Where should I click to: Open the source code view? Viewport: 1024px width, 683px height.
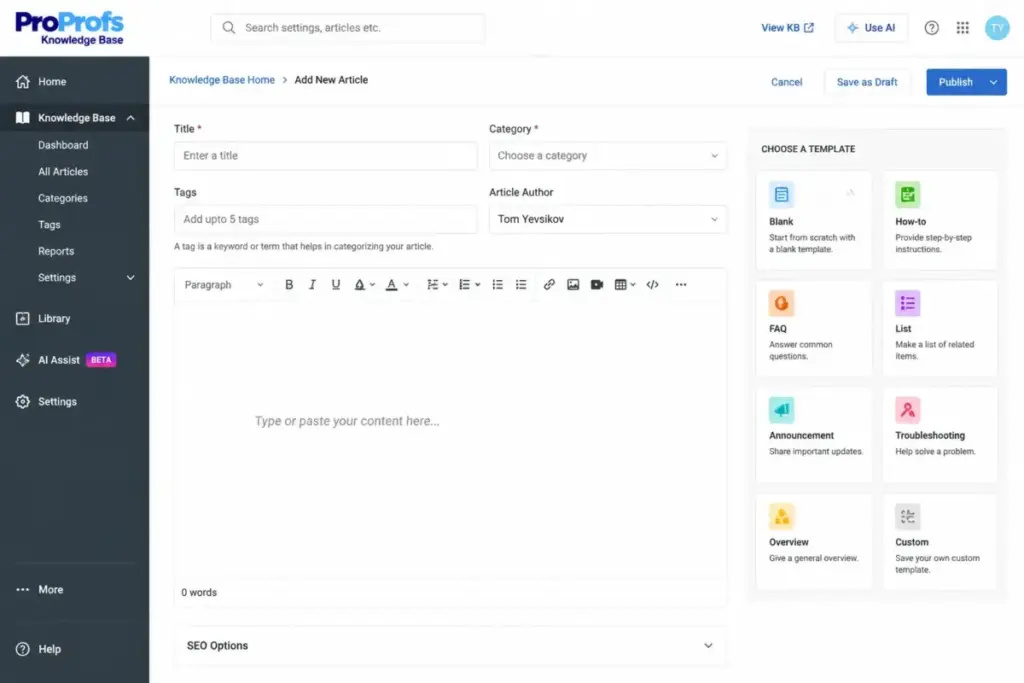click(x=652, y=285)
